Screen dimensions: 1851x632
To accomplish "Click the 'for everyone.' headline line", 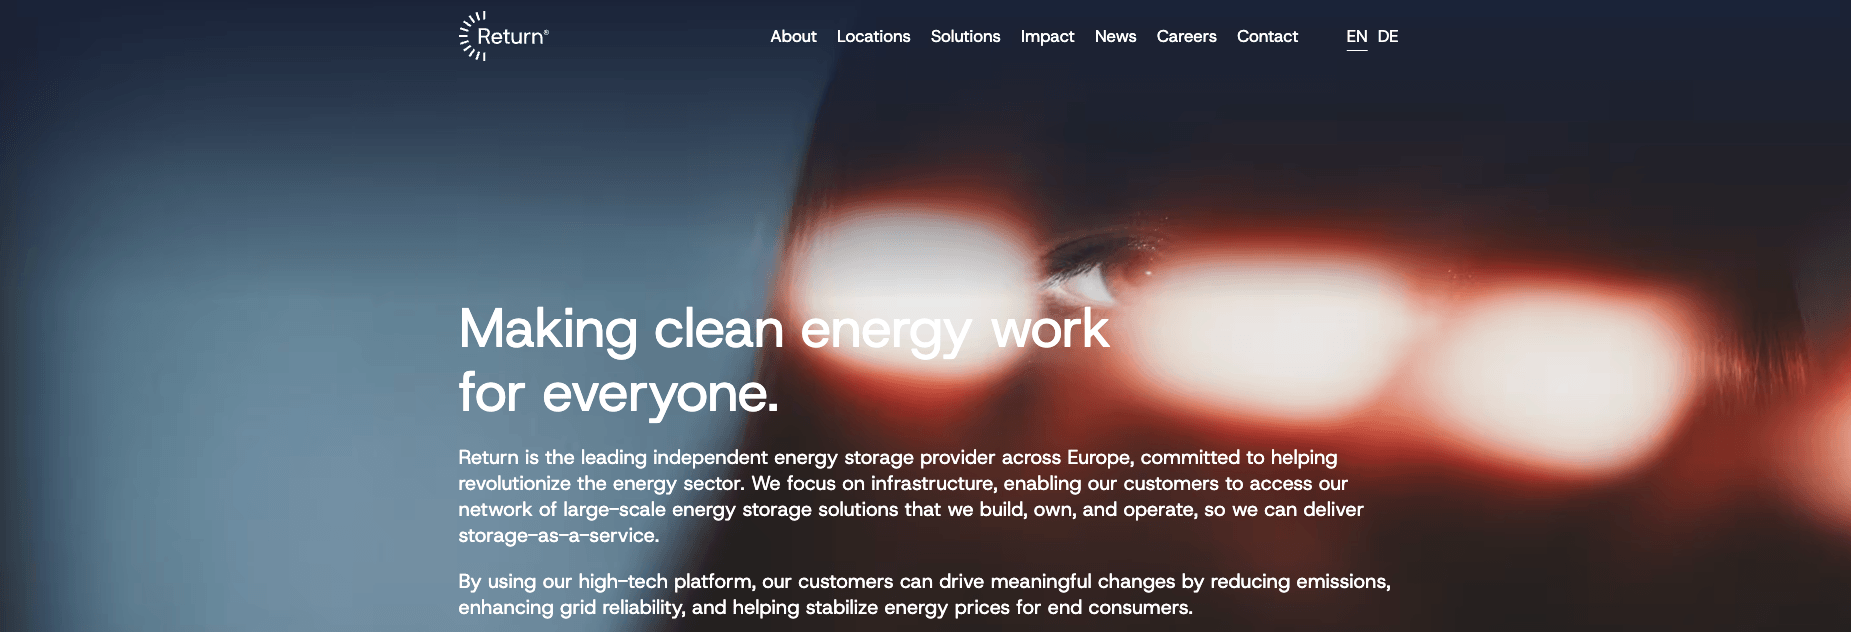I will 618,393.
